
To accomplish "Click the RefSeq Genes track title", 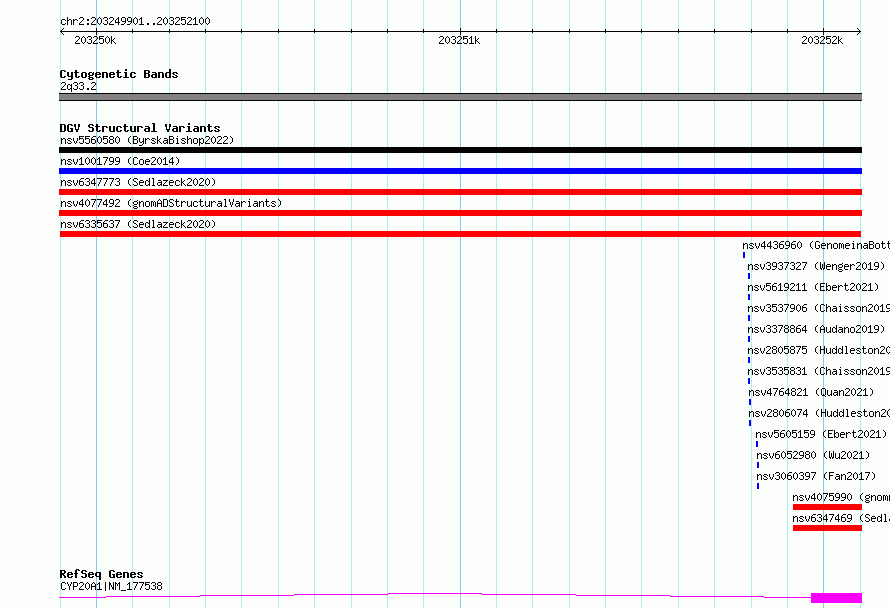I will point(101,575).
